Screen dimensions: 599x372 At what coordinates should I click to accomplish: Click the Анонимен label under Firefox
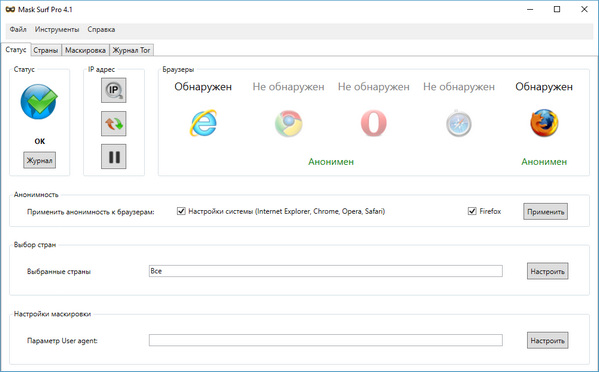coord(544,162)
